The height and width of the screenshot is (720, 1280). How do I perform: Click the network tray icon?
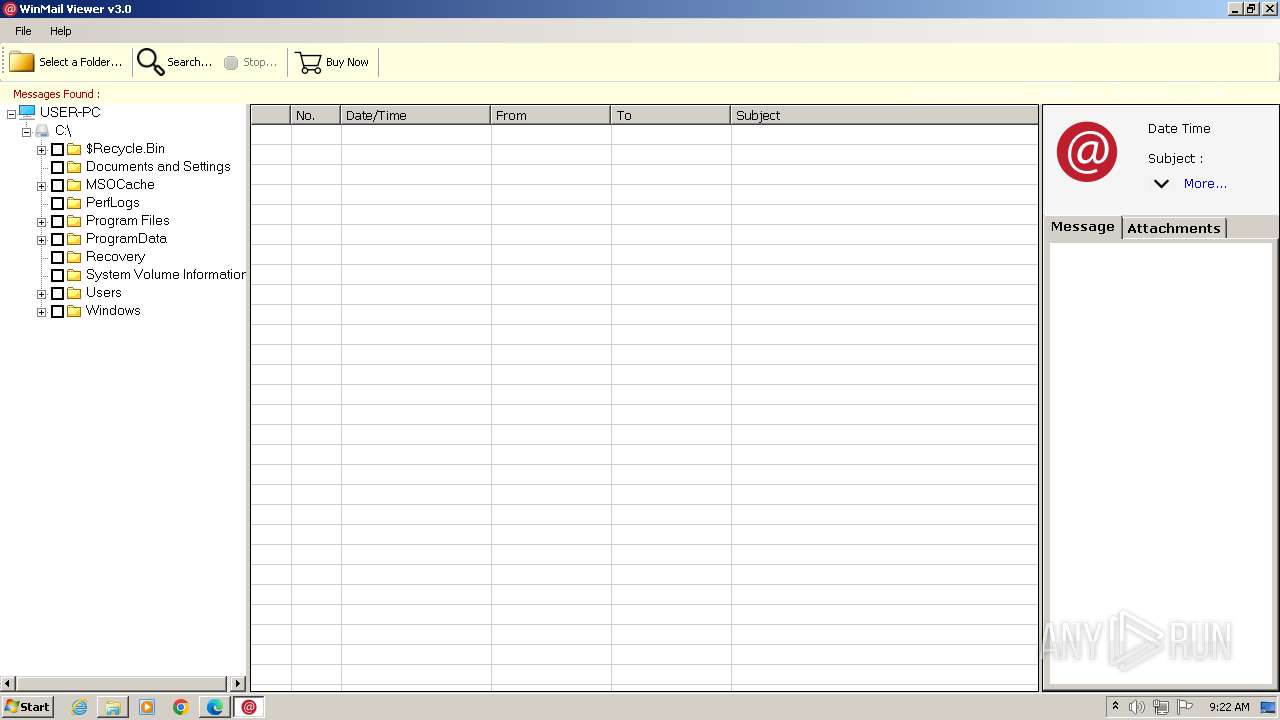[x=1161, y=707]
